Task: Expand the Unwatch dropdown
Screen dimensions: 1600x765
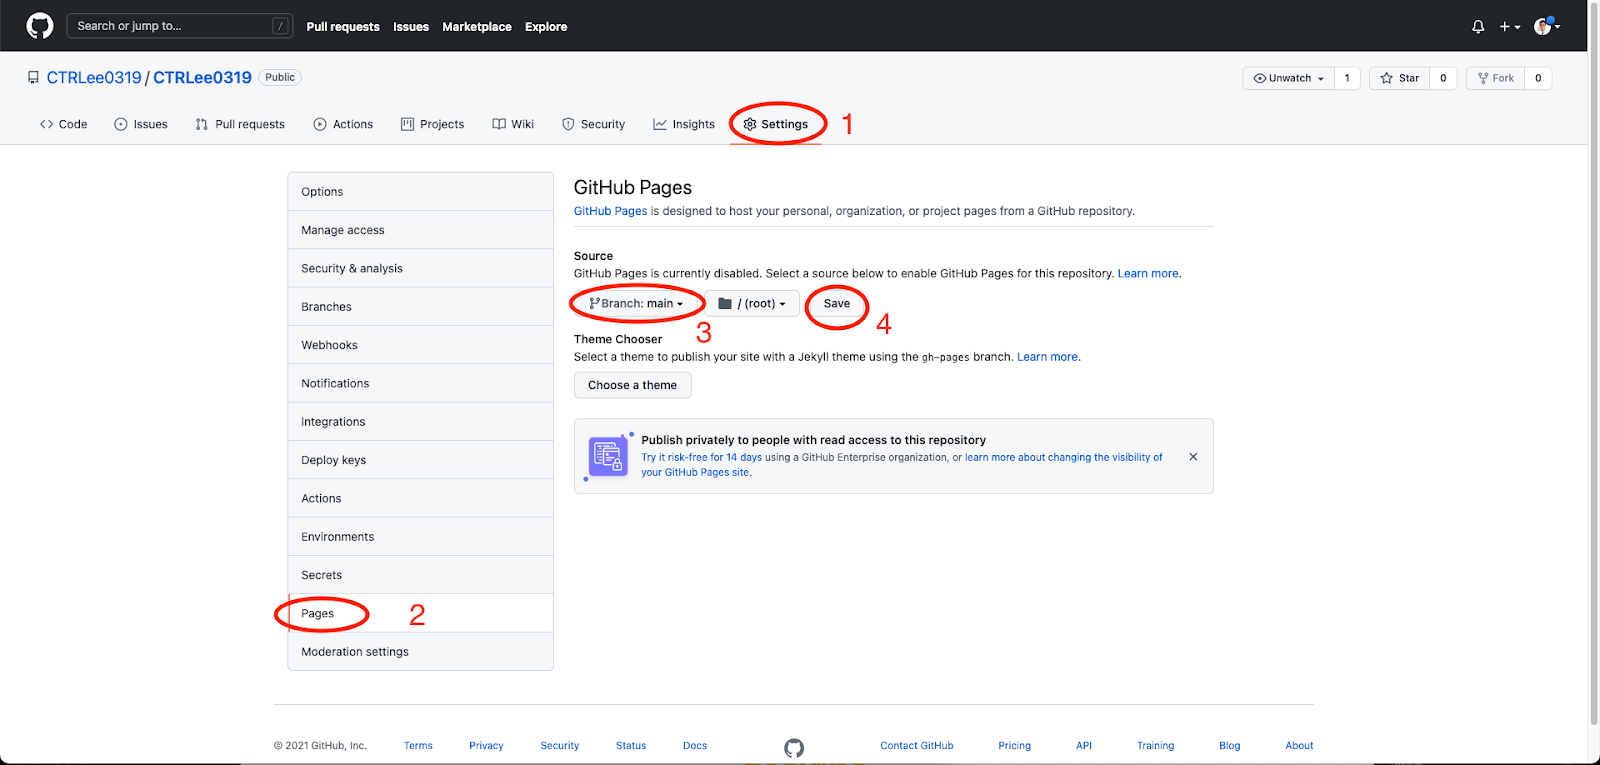Action: click(1289, 78)
